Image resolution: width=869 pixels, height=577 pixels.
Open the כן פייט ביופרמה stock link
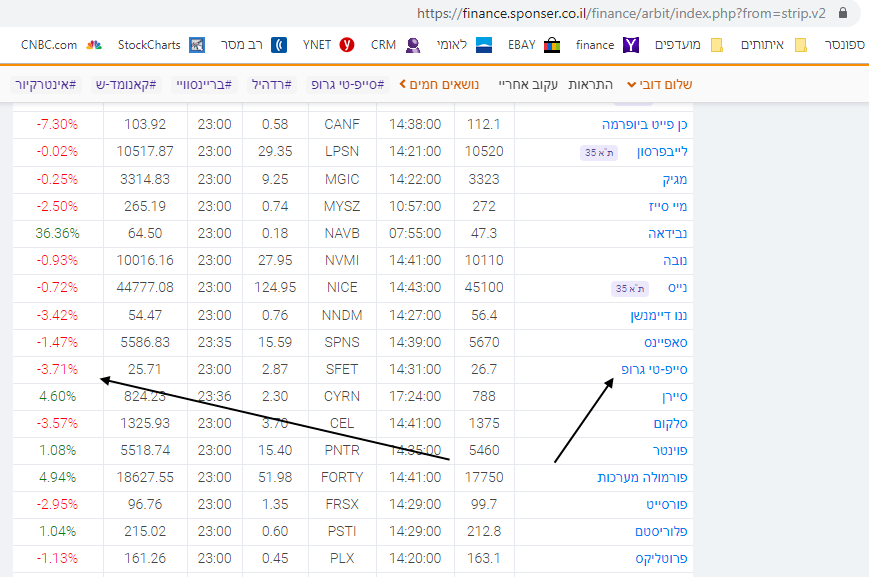(x=645, y=124)
